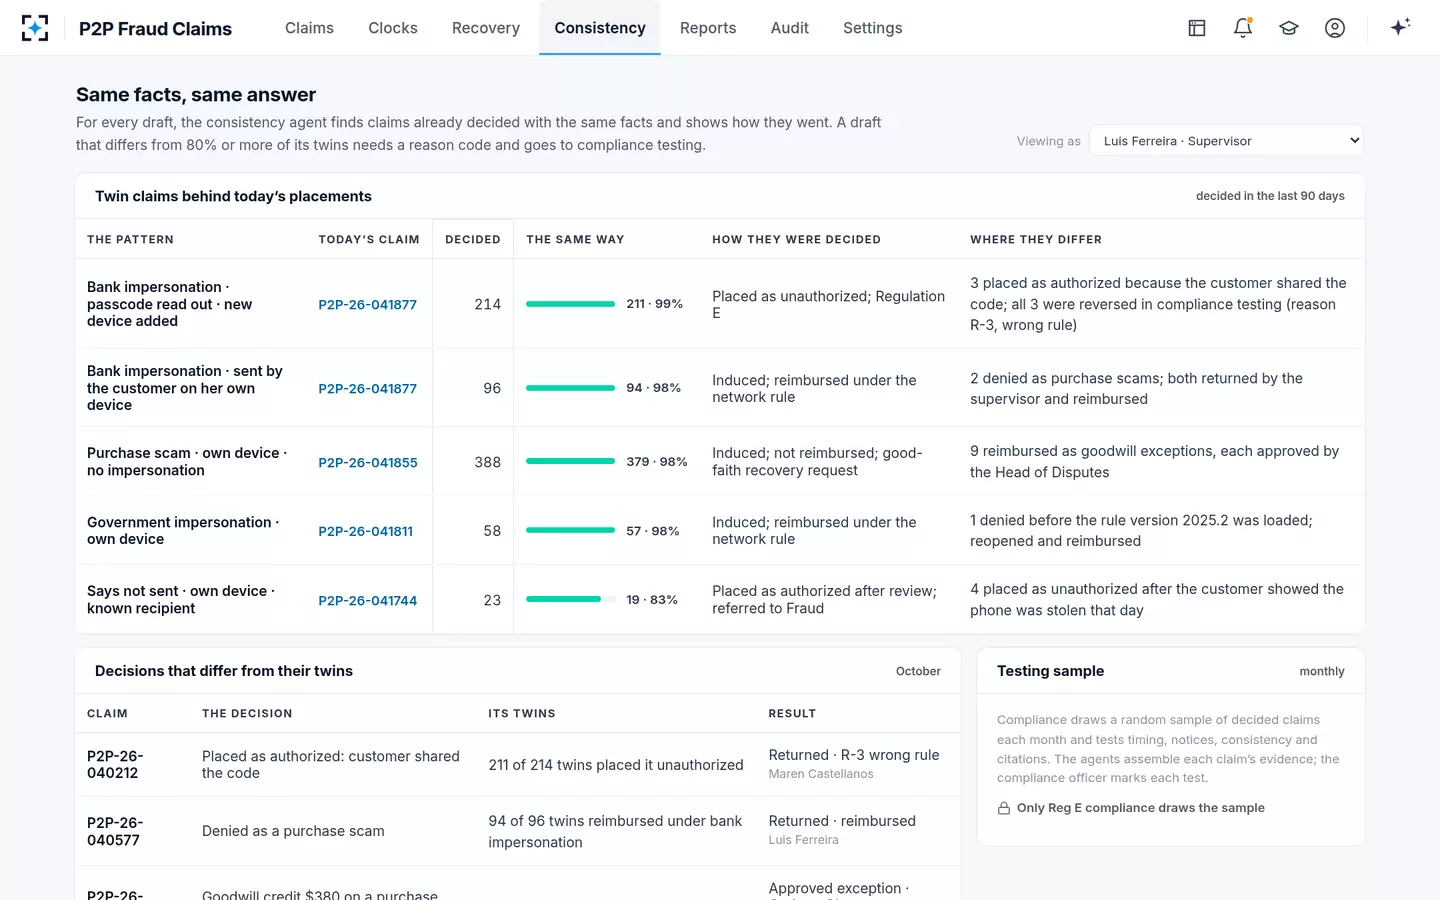The width and height of the screenshot is (1440, 900).
Task: Click the Testing sample panel heading
Action: (x=1050, y=671)
